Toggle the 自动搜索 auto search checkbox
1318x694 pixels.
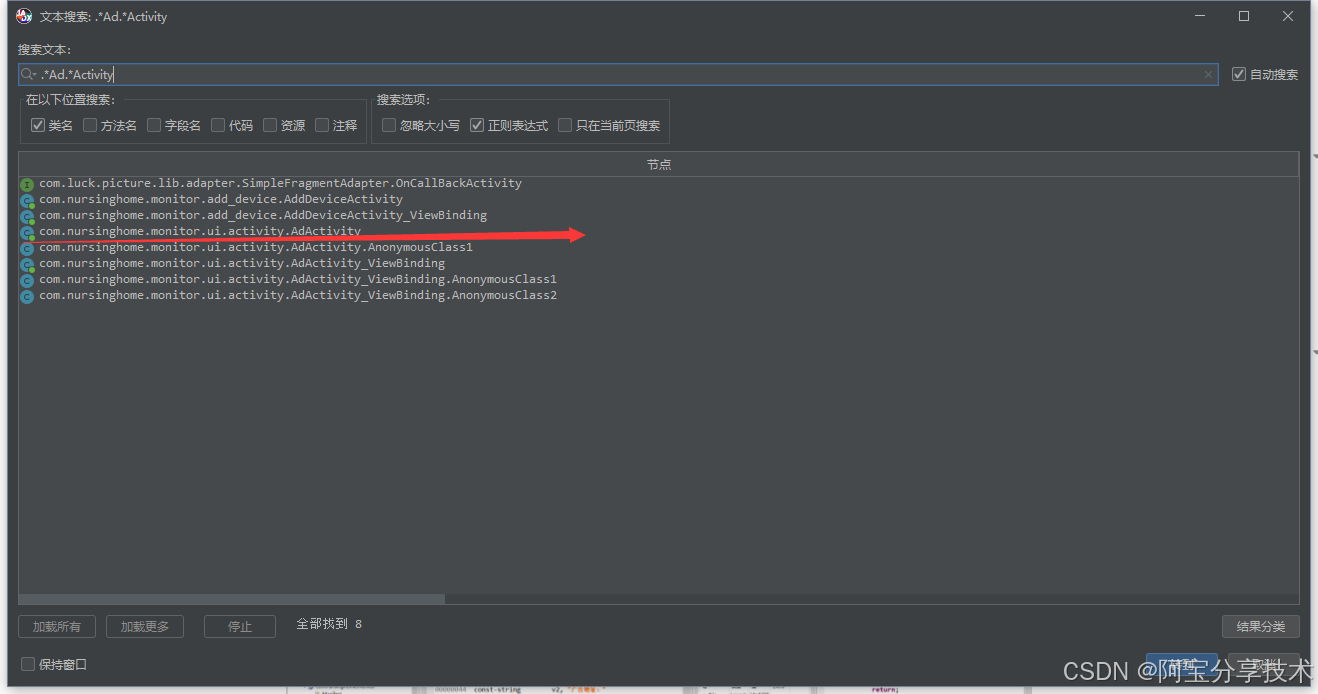point(1239,74)
